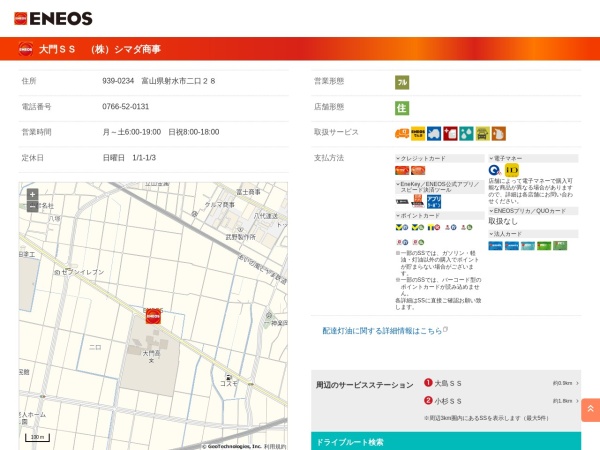Click the 日曜日 1/1-1/3 holiday text
The height and width of the screenshot is (450, 600).
click(129, 158)
